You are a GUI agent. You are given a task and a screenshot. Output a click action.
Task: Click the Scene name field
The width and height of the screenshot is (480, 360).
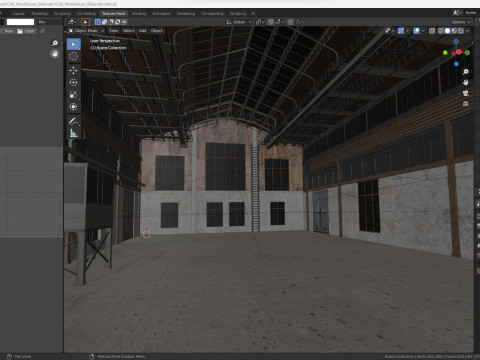(471, 12)
